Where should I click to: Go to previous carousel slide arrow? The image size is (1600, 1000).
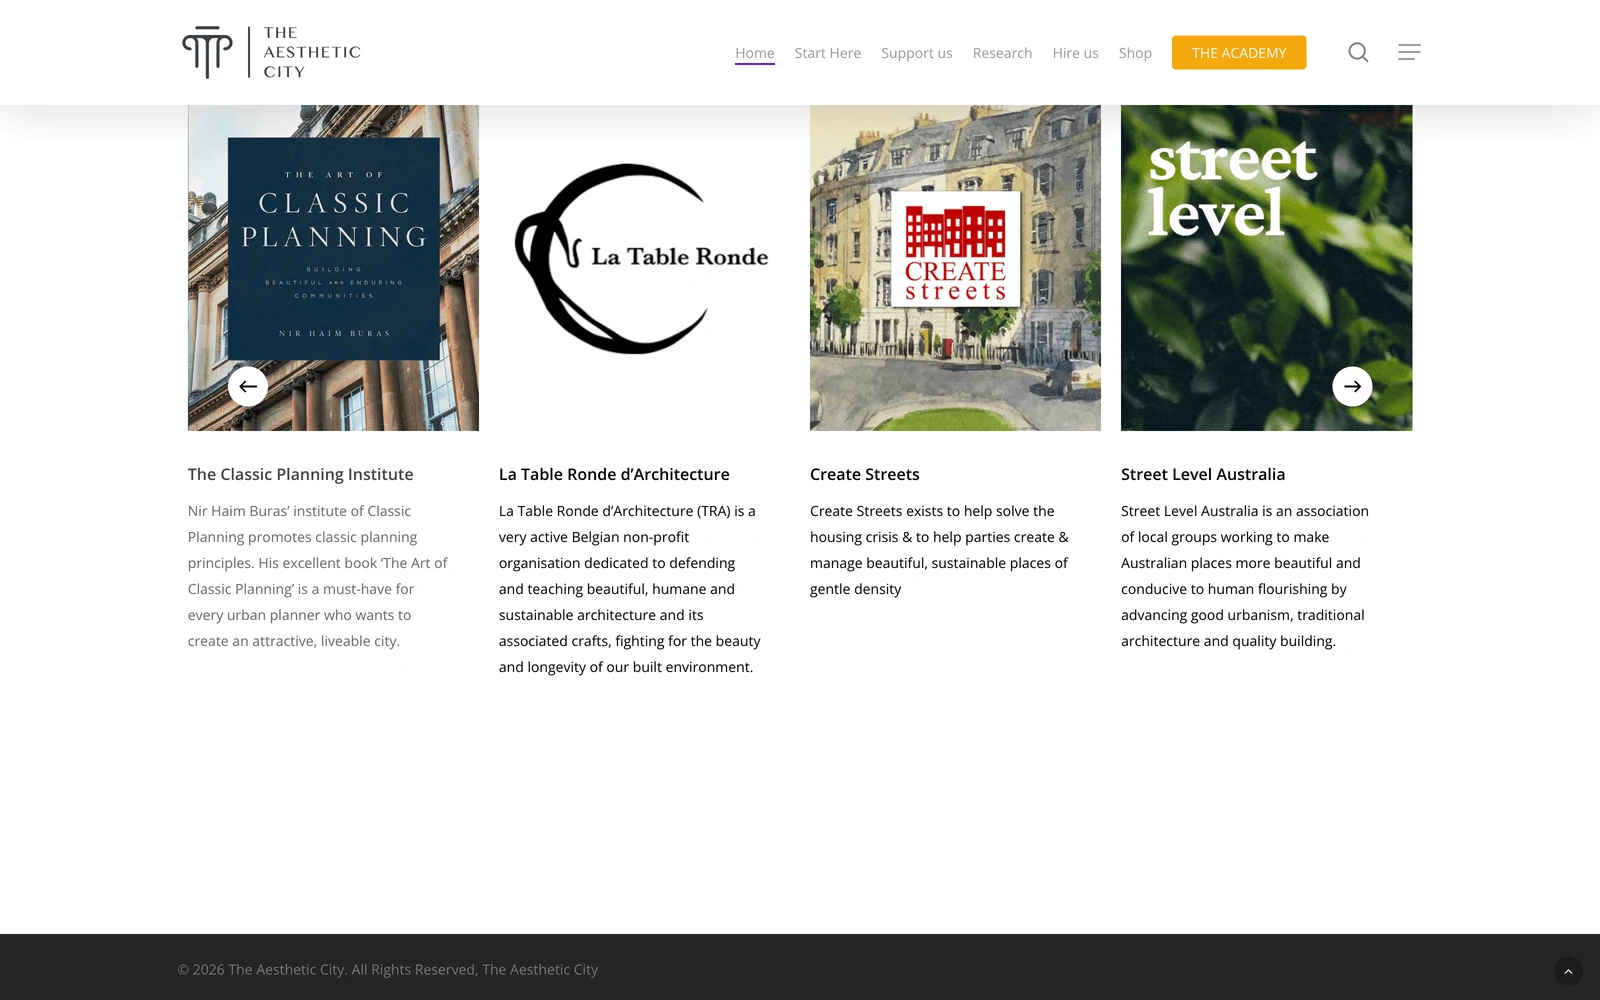[x=248, y=386]
